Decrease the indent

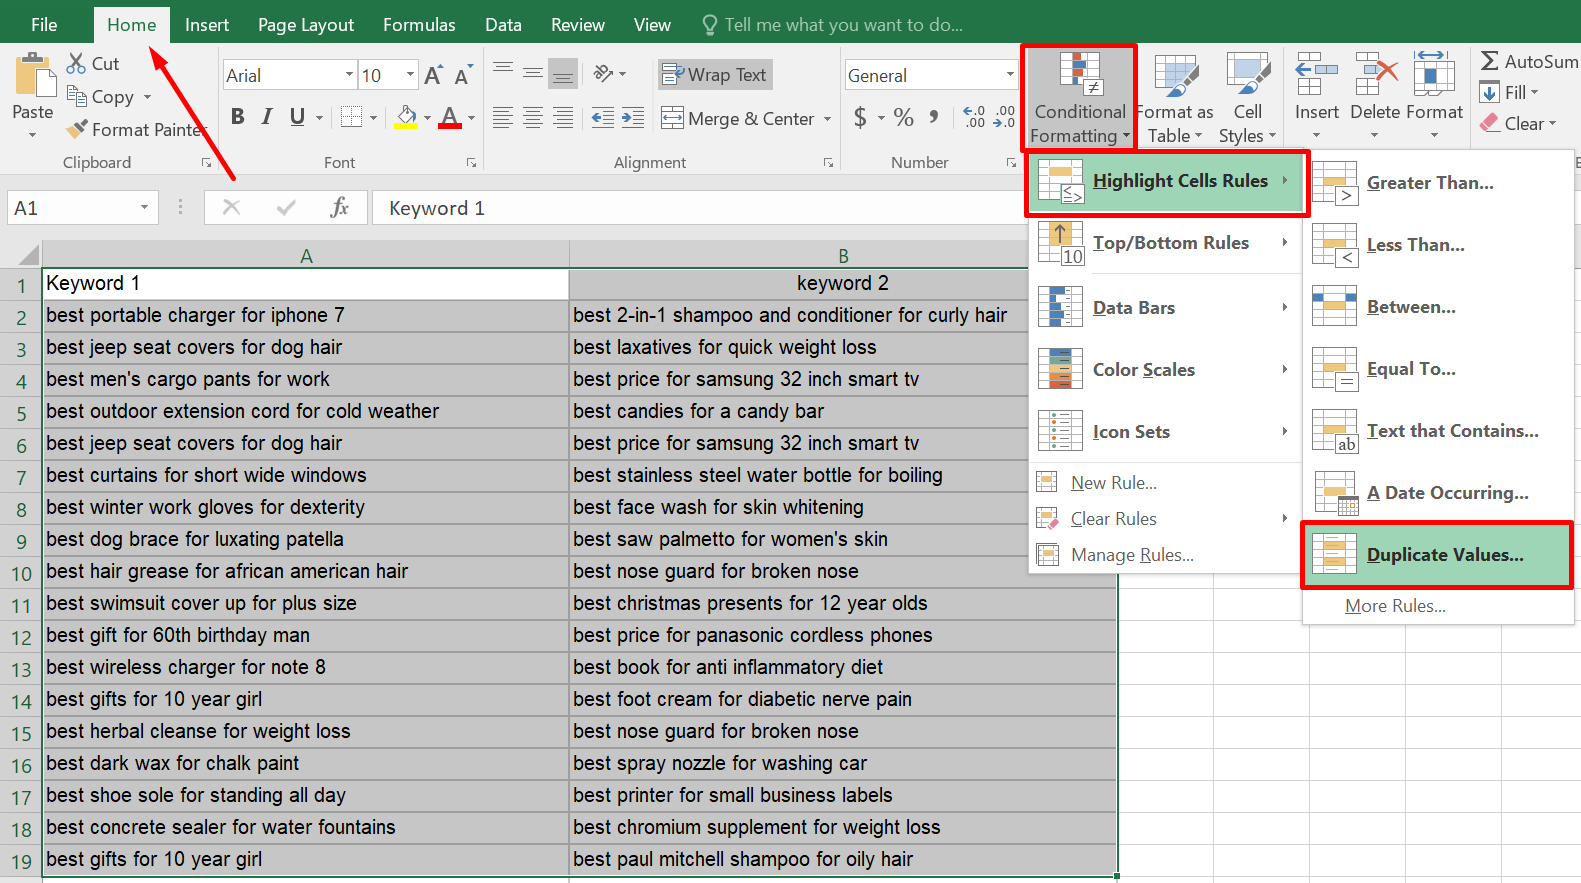pyautogui.click(x=602, y=118)
